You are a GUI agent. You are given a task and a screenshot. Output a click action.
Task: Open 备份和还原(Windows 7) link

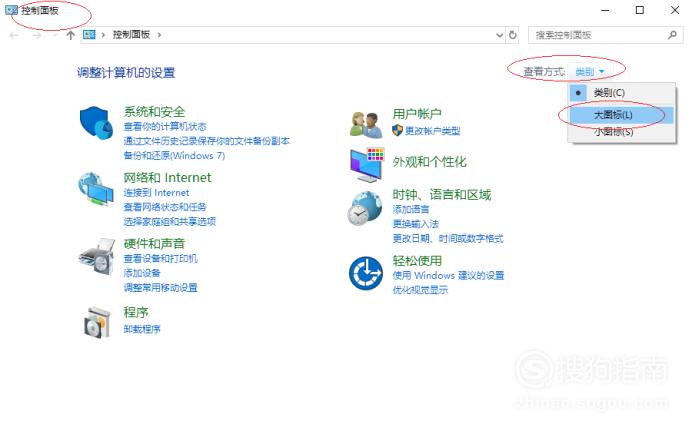tap(174, 155)
